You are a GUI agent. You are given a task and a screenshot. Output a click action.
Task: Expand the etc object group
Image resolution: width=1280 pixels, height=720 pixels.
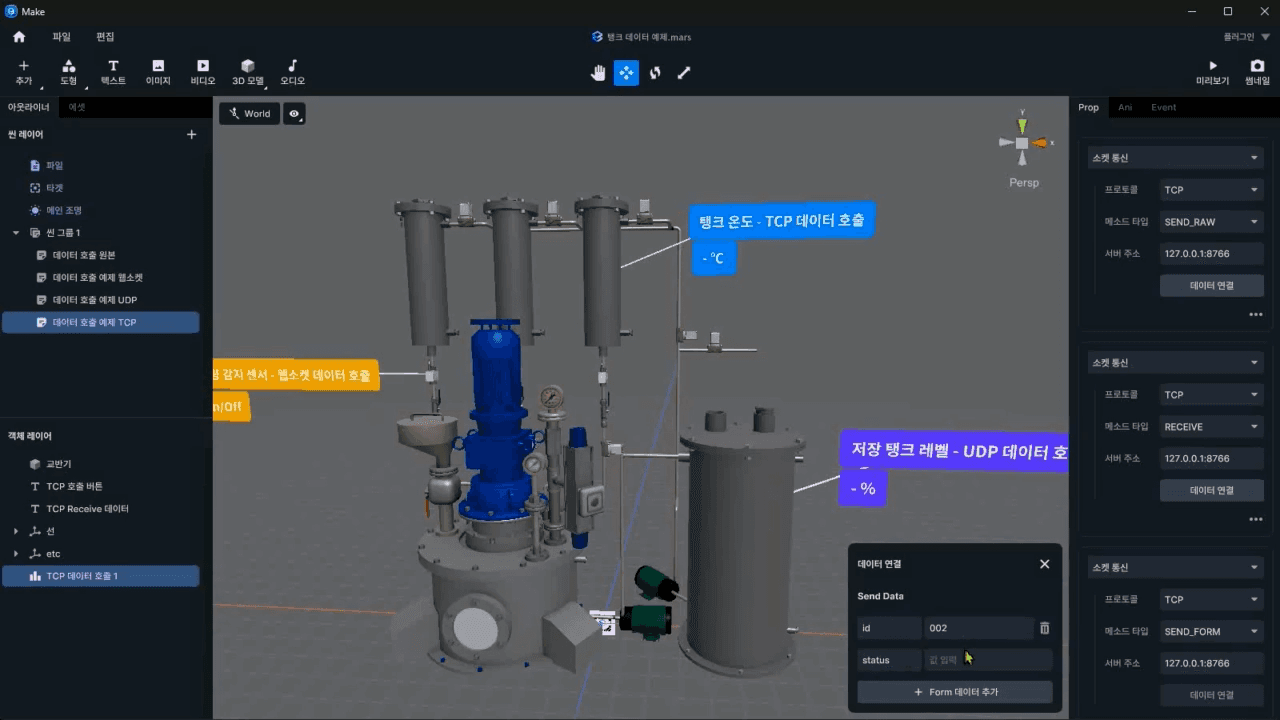(16, 554)
